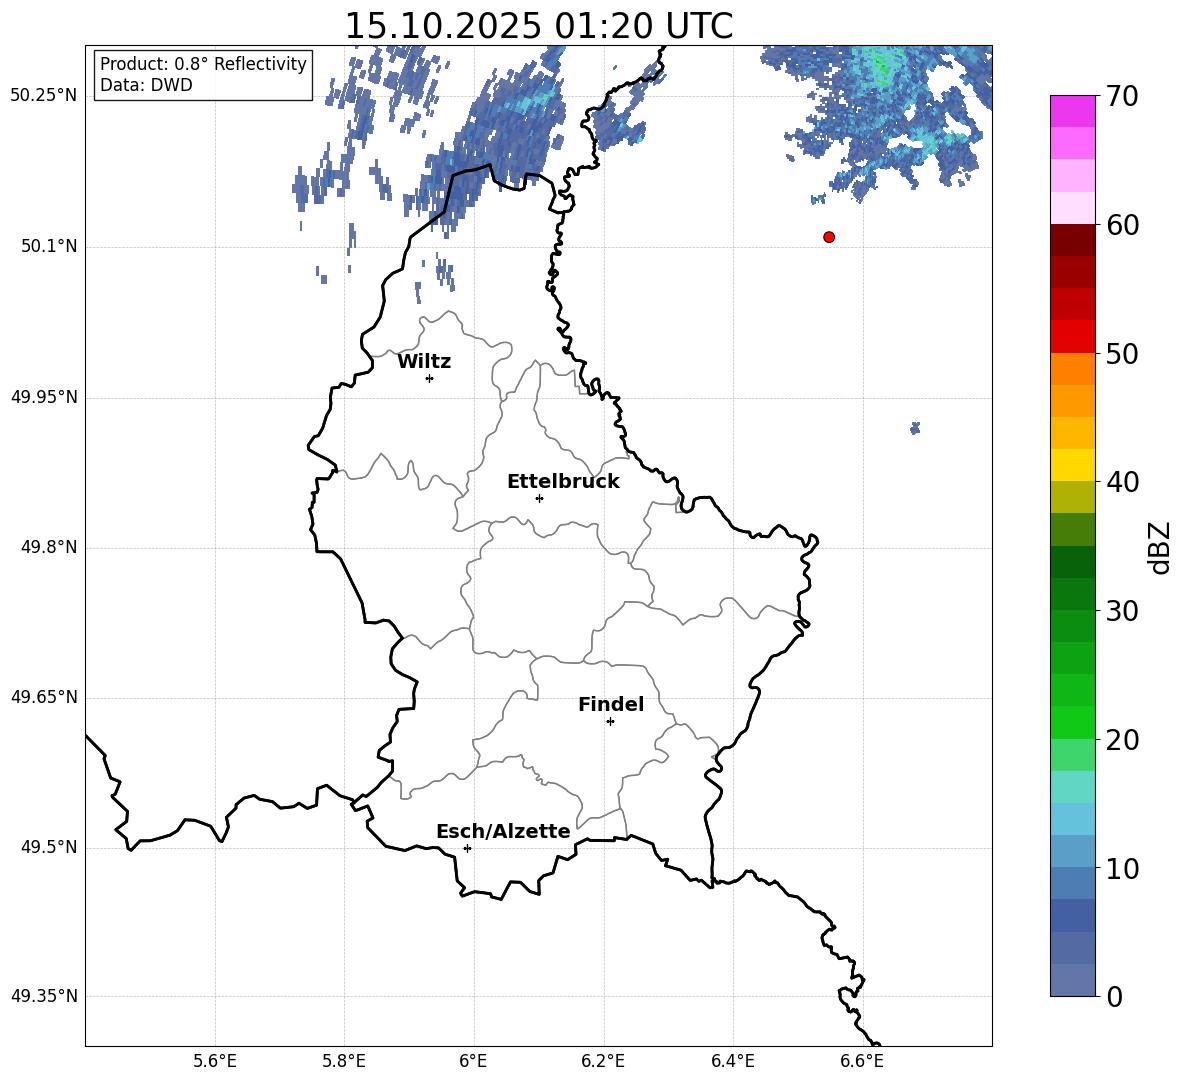Click the Esch/Alzette location cross marker

(467, 848)
